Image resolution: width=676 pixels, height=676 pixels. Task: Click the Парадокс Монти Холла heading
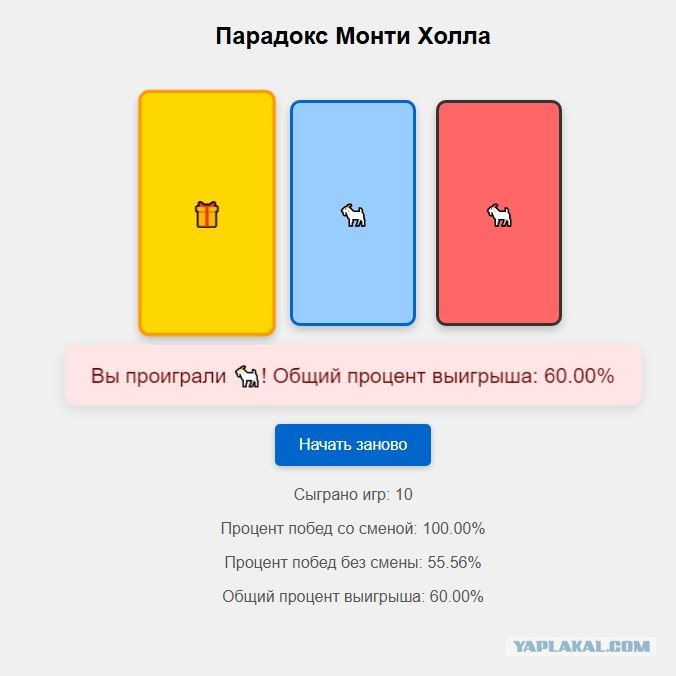[x=353, y=36]
